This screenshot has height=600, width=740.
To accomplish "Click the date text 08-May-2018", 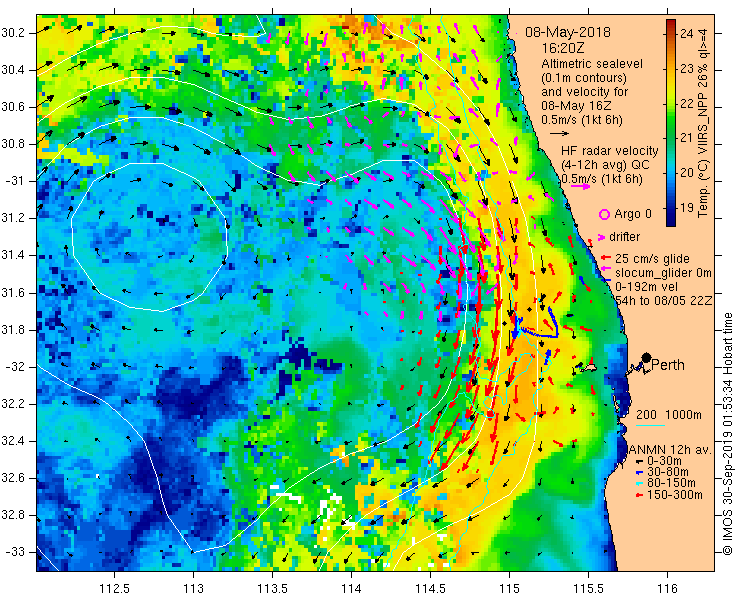I will 568,32.
